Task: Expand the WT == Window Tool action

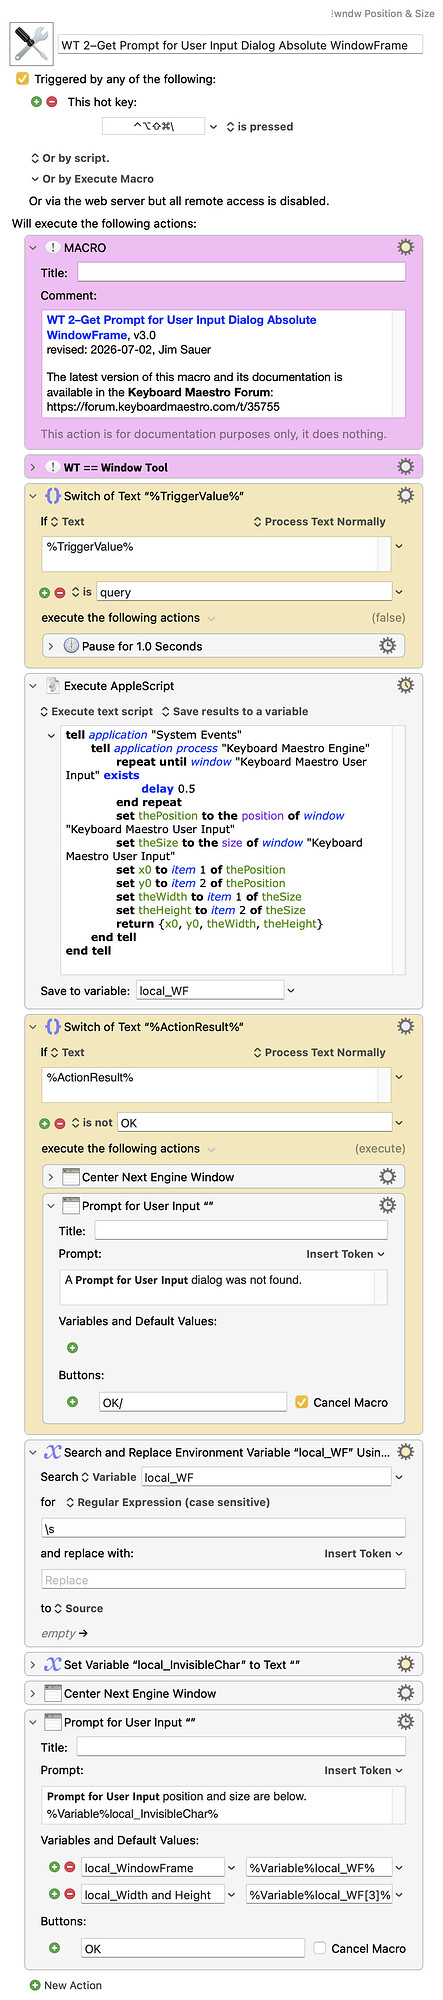Action: (33, 467)
